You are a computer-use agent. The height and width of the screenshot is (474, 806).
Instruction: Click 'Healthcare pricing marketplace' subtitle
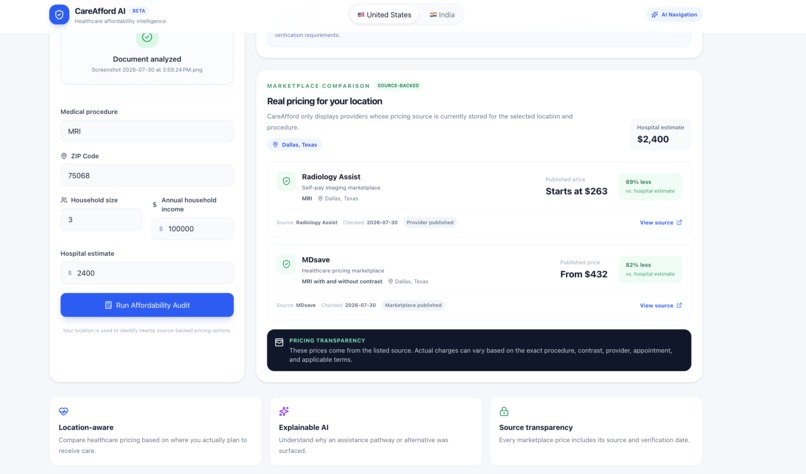(343, 270)
